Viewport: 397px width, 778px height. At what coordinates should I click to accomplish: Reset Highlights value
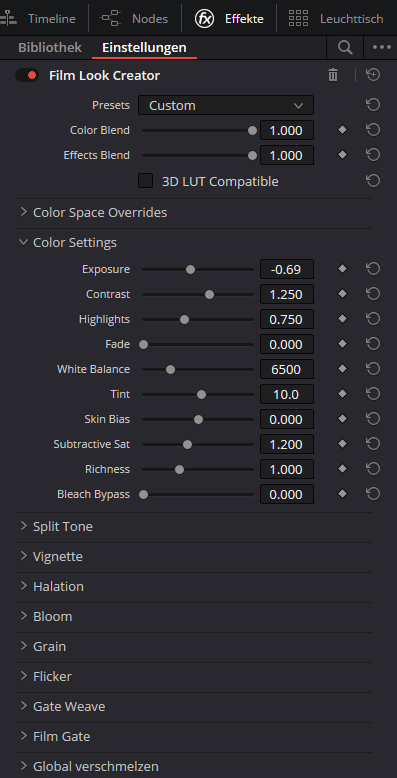(373, 319)
